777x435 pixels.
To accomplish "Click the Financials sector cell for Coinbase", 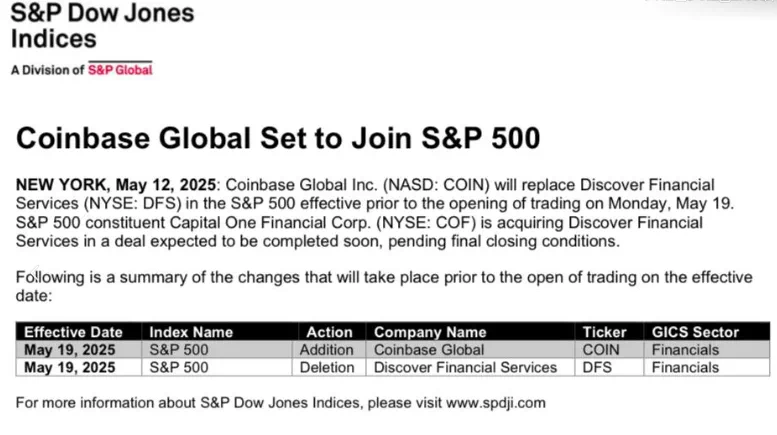I will pos(685,350).
